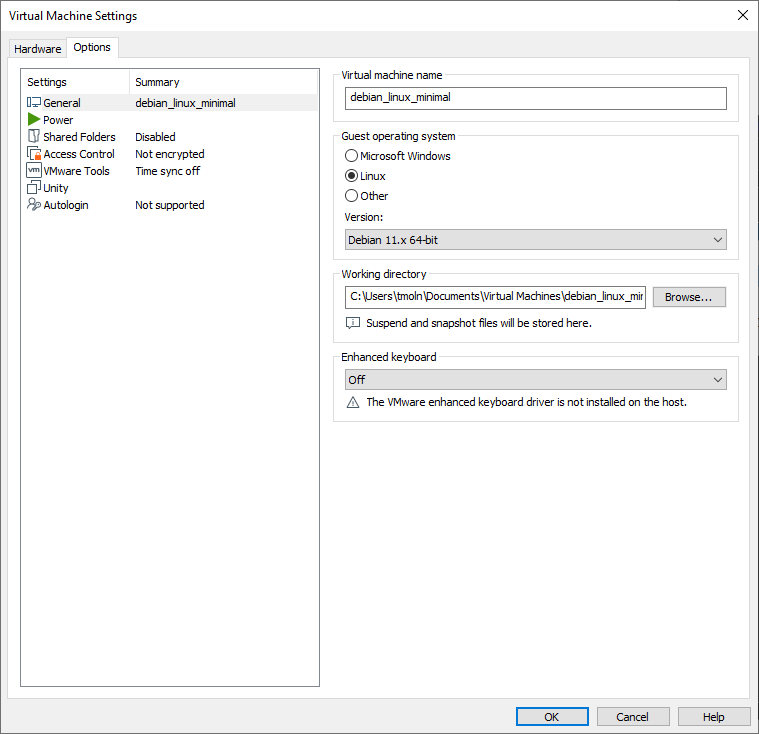Select the Options tab

pos(92,48)
